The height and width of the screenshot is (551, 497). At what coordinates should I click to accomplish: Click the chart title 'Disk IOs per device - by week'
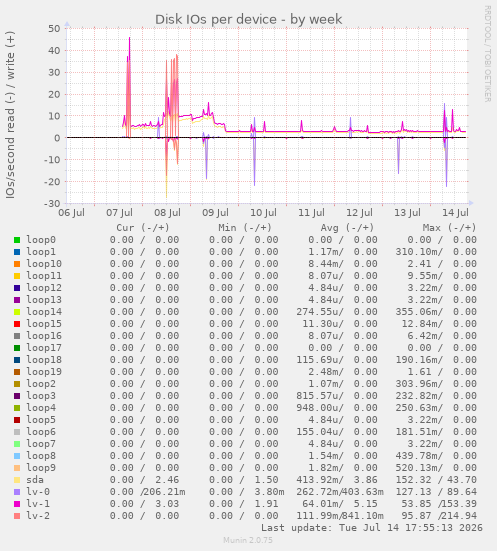pyautogui.click(x=248, y=19)
